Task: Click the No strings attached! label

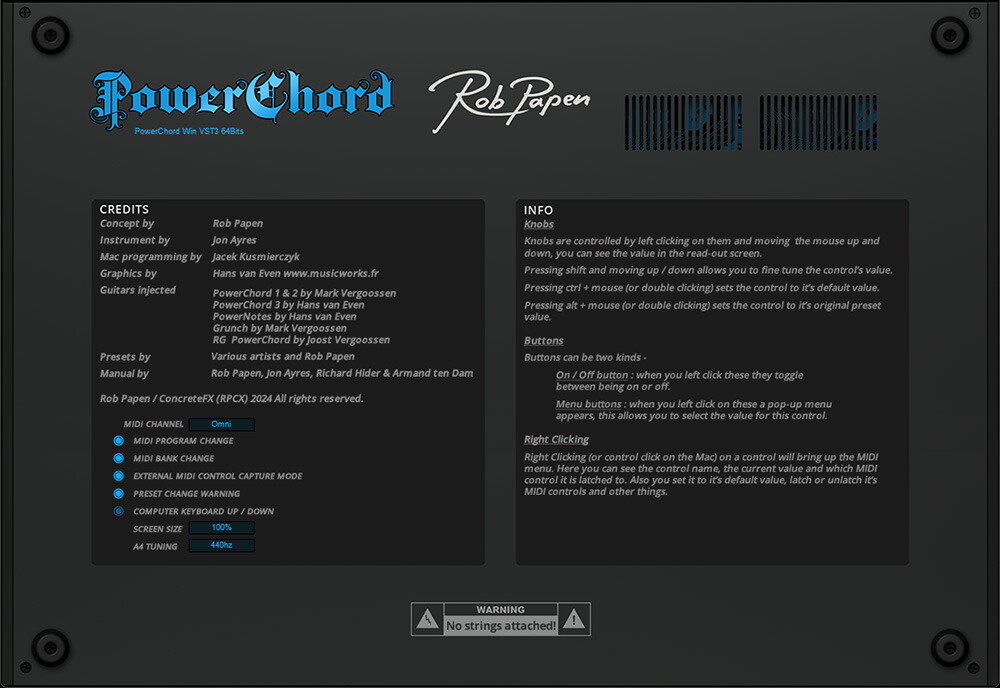Action: [x=501, y=626]
